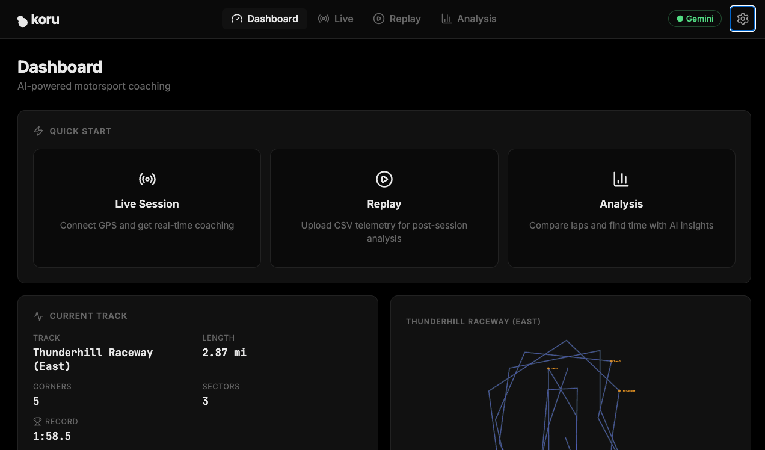Select the Analysis tab in top navigation

point(468,19)
